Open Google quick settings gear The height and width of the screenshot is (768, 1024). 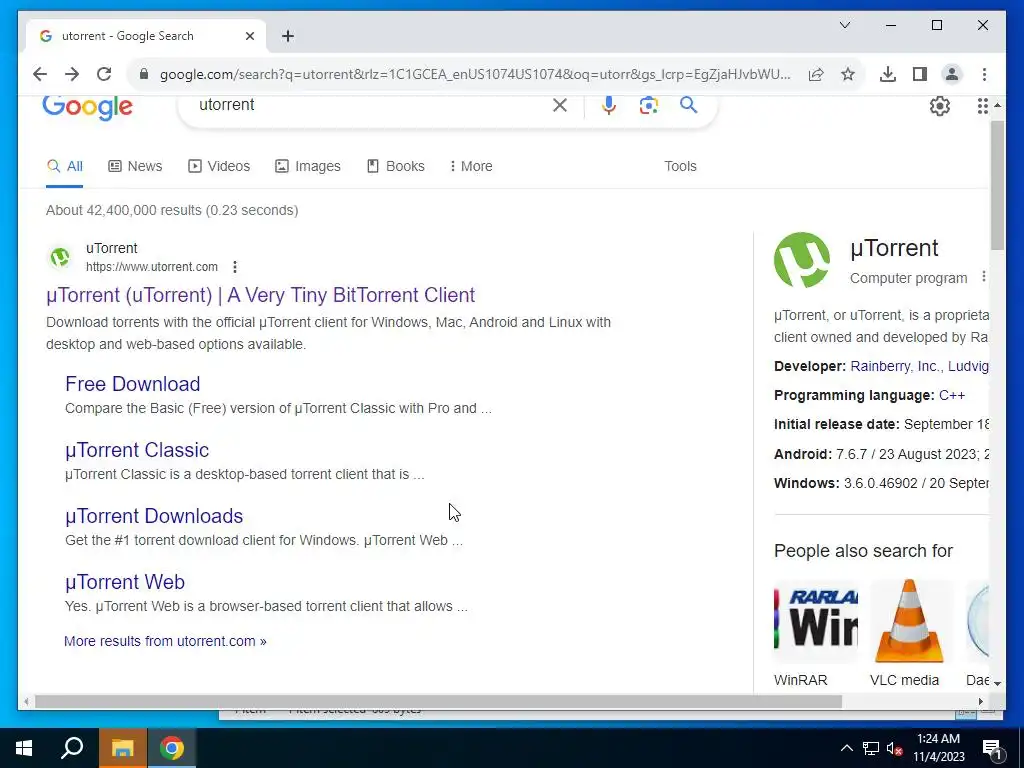point(940,106)
